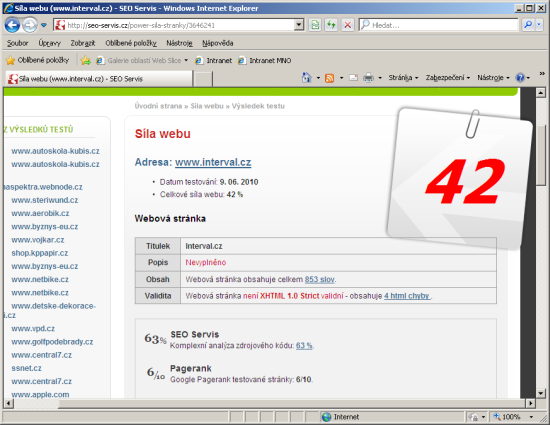Viewport: 550px width, 425px height.
Task: Open a new blank tab
Action: click(203, 79)
